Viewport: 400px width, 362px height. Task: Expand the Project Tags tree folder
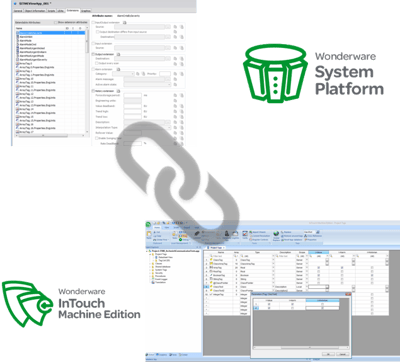(150, 254)
